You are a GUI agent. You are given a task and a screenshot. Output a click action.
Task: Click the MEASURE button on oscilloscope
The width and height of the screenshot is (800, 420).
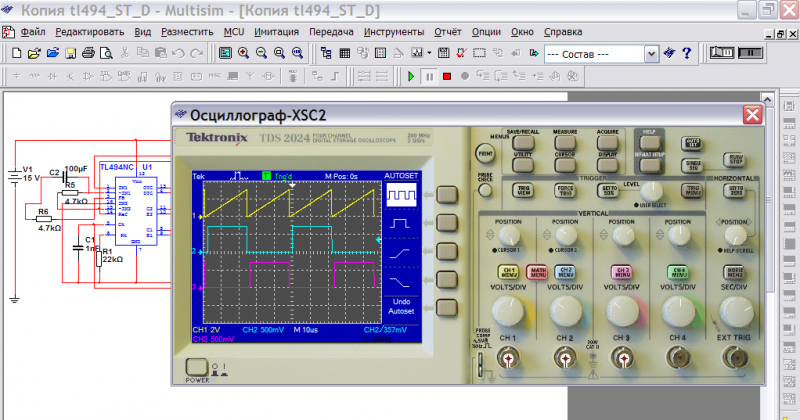point(565,143)
